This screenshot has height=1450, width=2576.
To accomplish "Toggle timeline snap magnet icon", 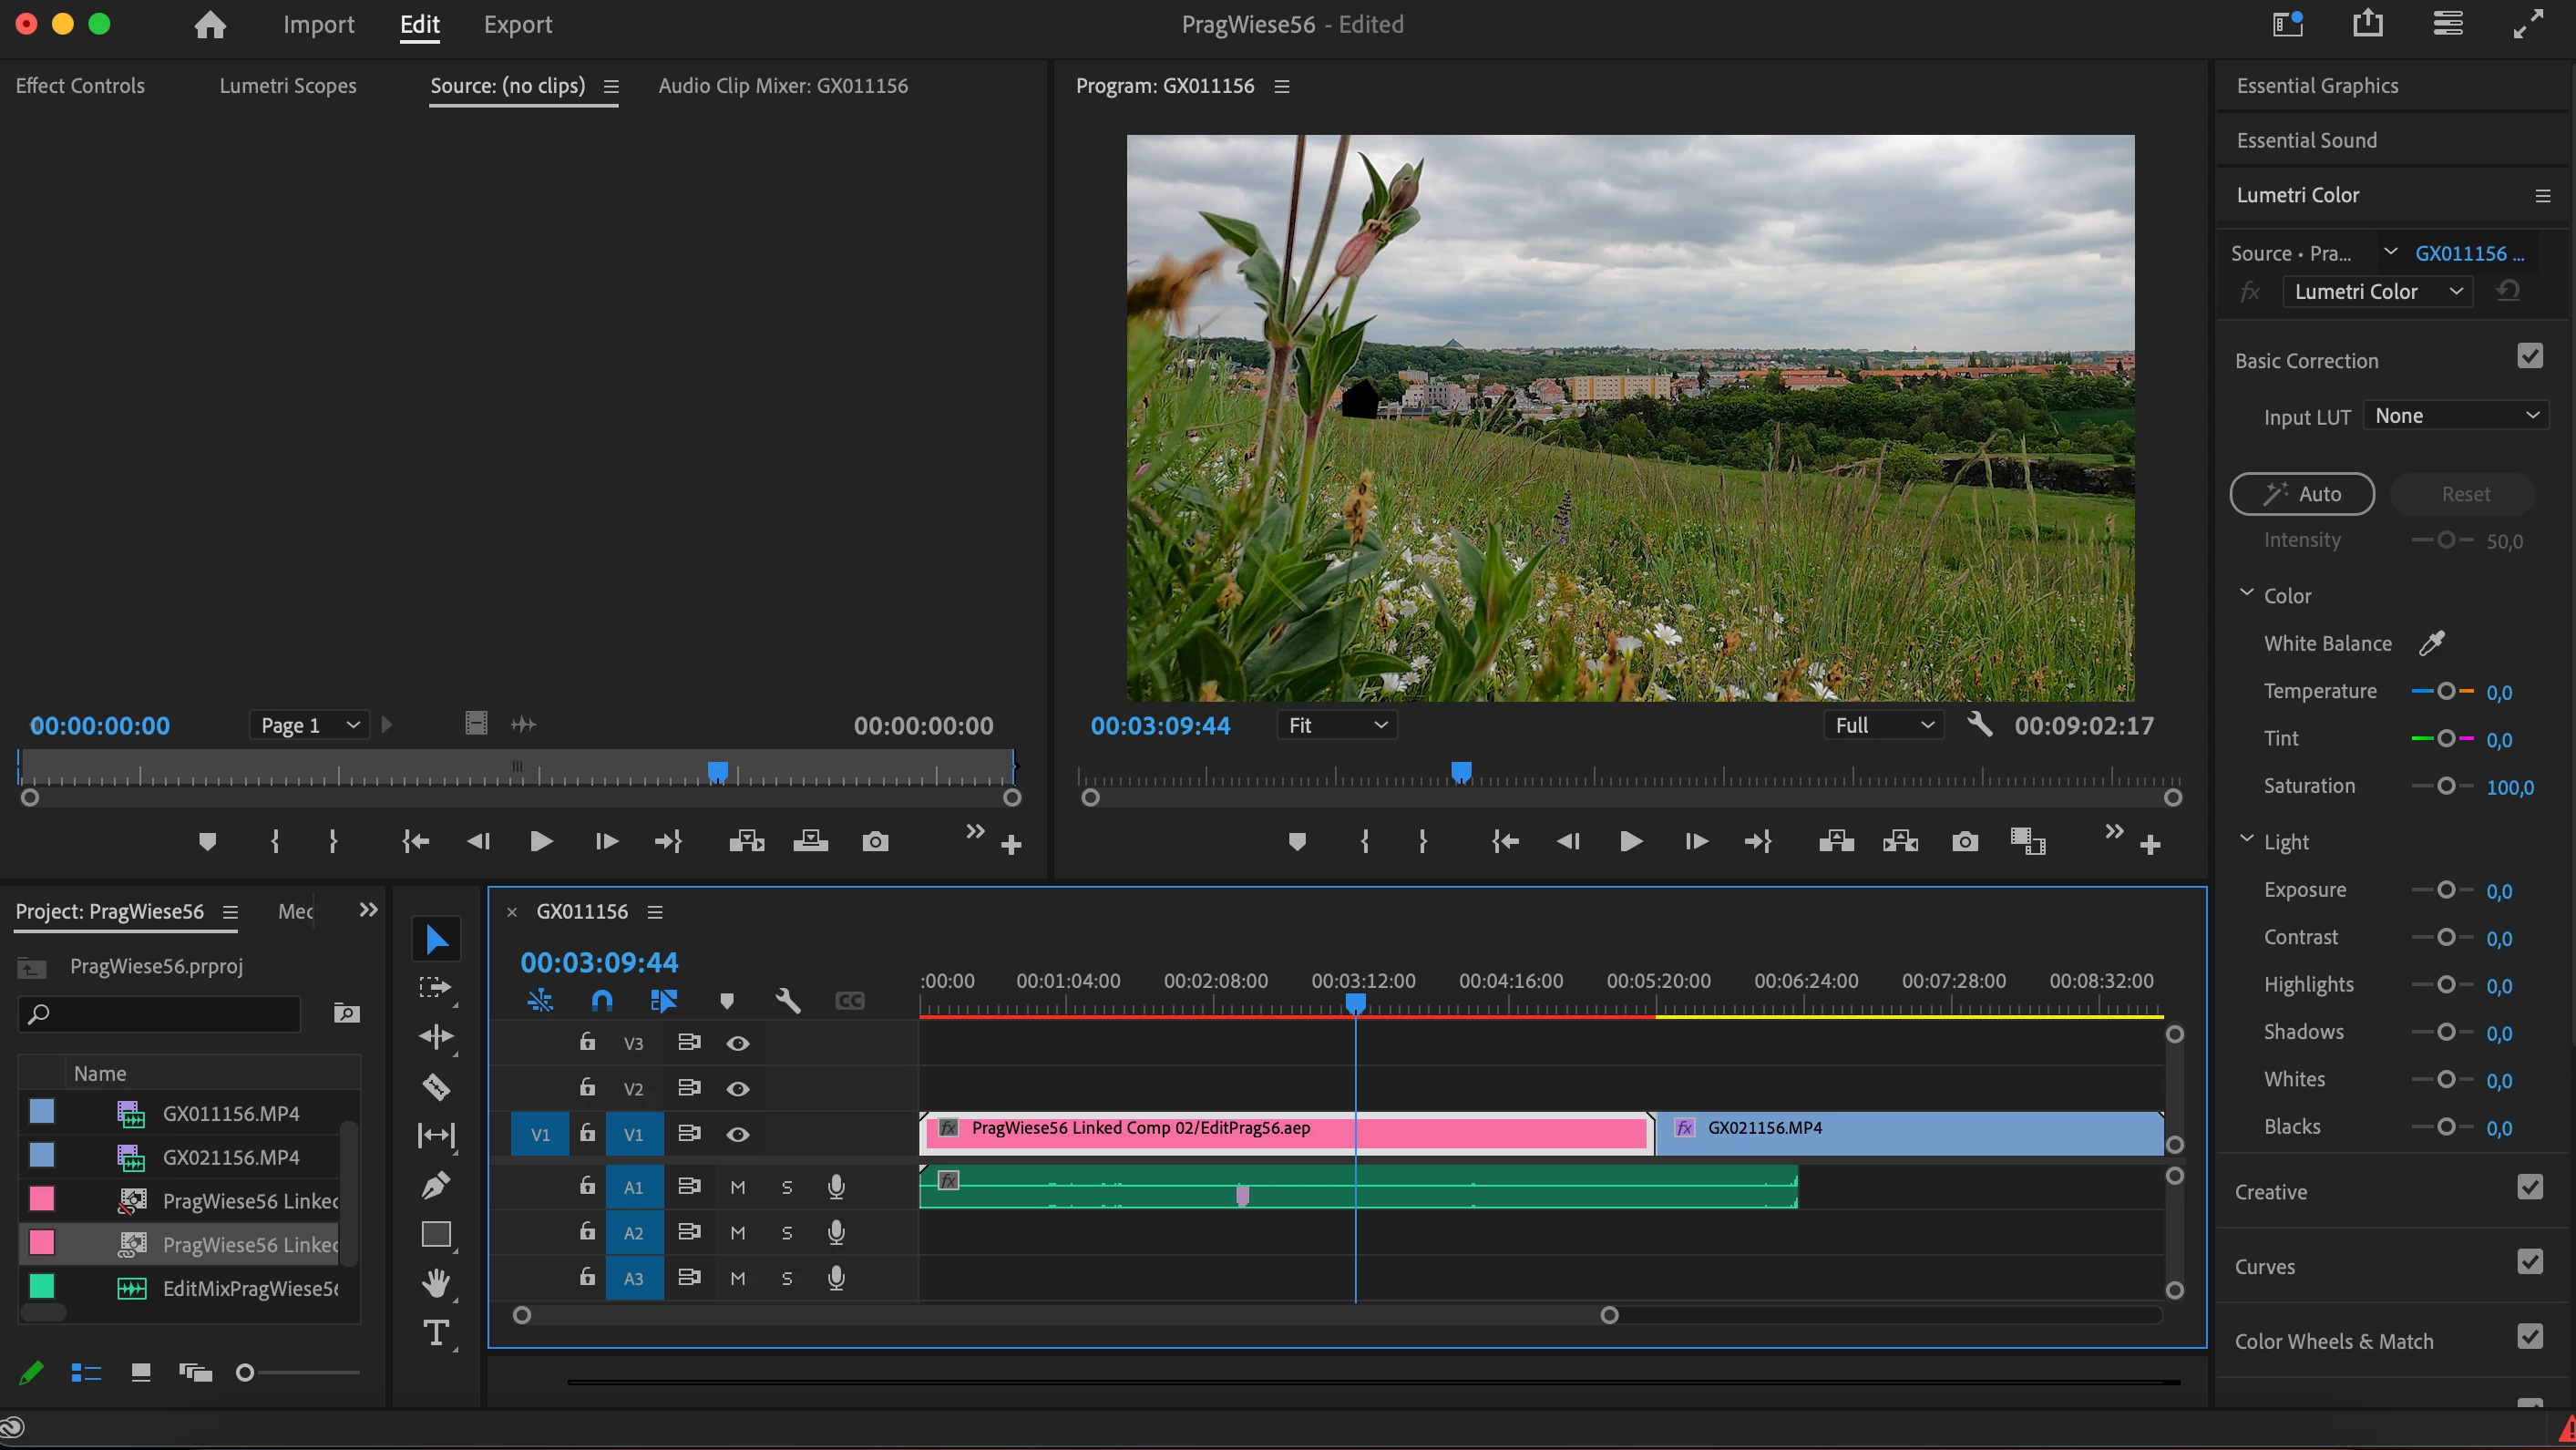I will pyautogui.click(x=601, y=1001).
